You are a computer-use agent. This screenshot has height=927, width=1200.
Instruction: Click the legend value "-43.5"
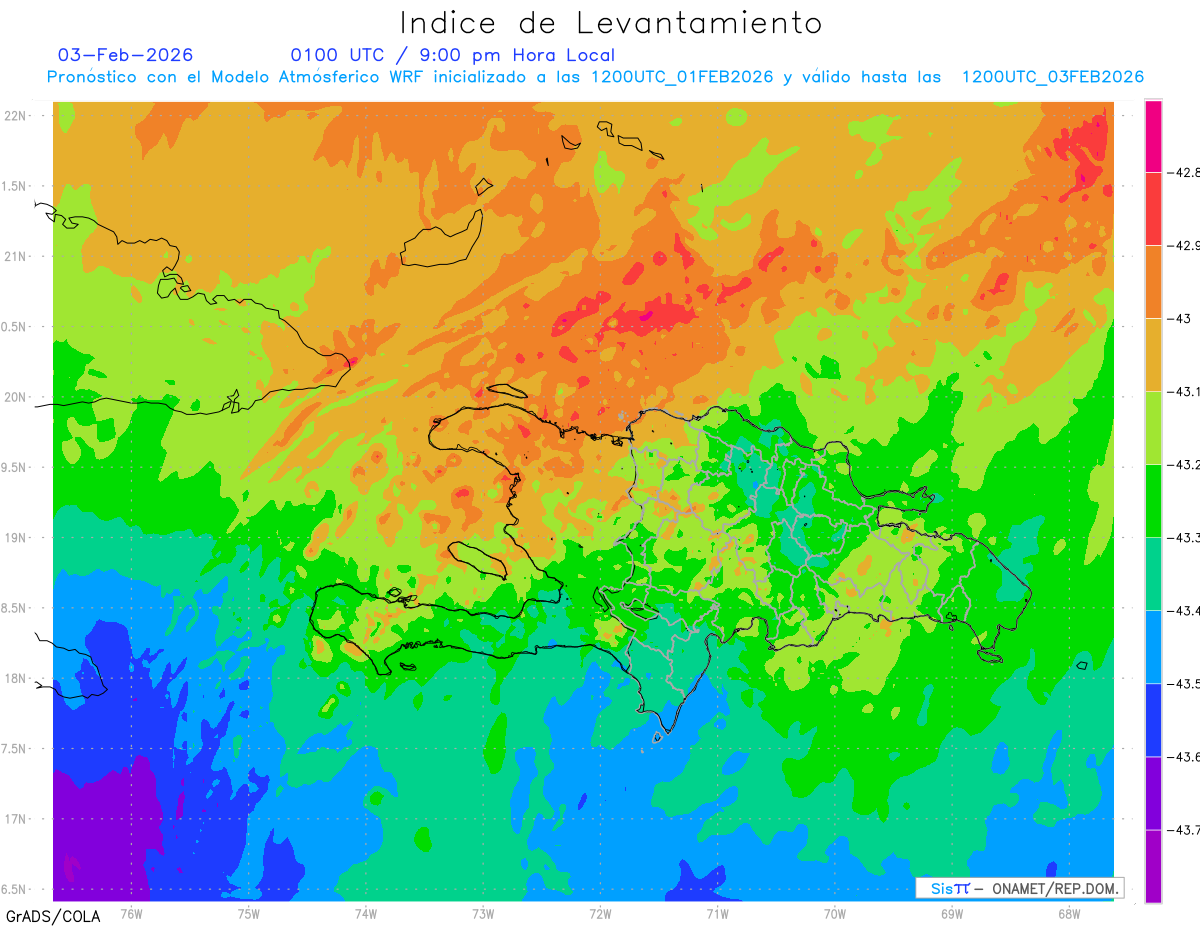tap(1183, 684)
